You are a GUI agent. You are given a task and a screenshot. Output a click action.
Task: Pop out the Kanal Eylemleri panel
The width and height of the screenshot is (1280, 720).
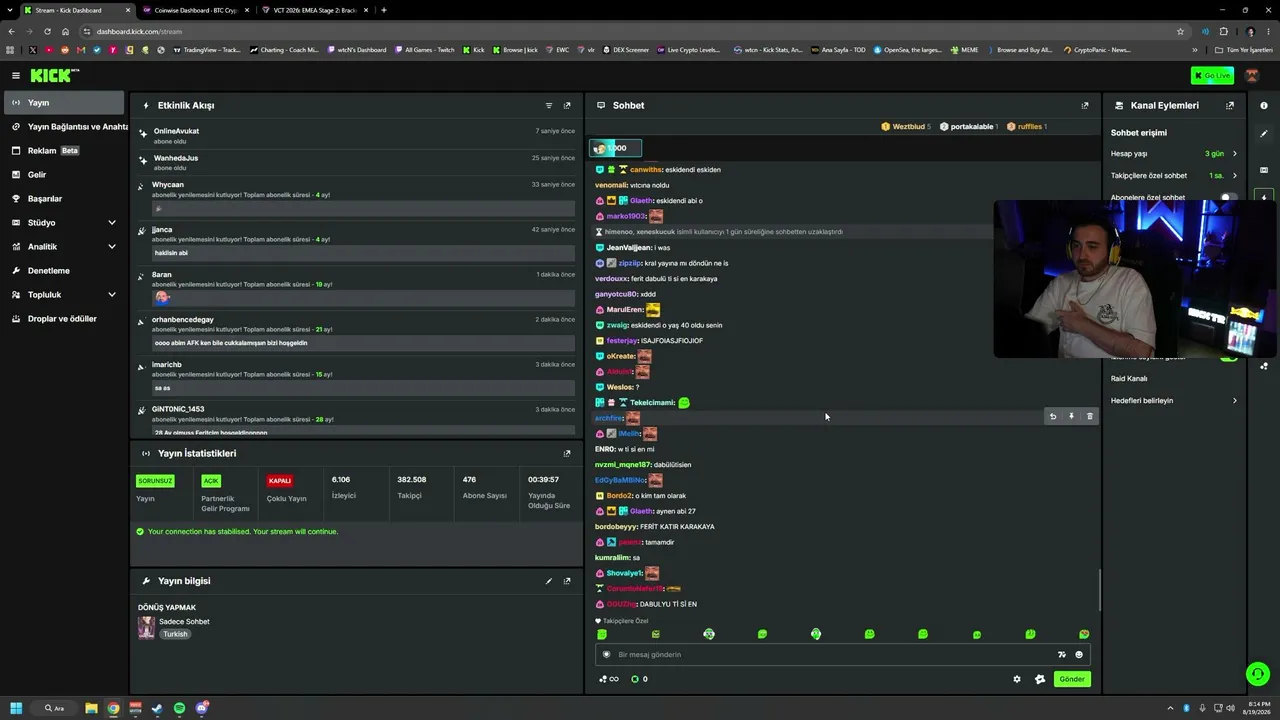[1230, 105]
